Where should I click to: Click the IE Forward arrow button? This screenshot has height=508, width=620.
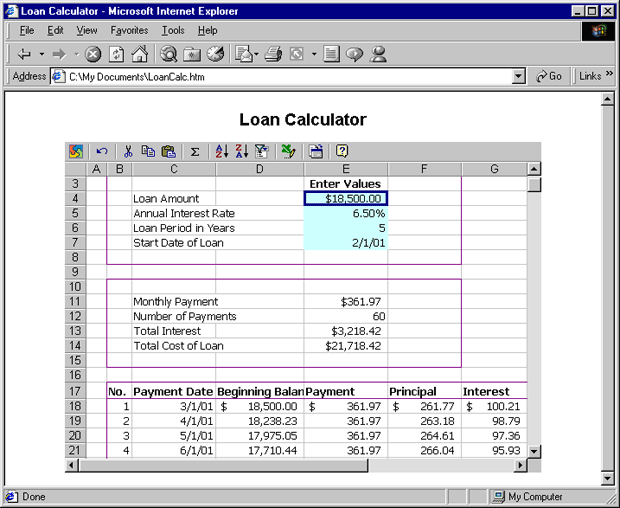pyautogui.click(x=59, y=54)
